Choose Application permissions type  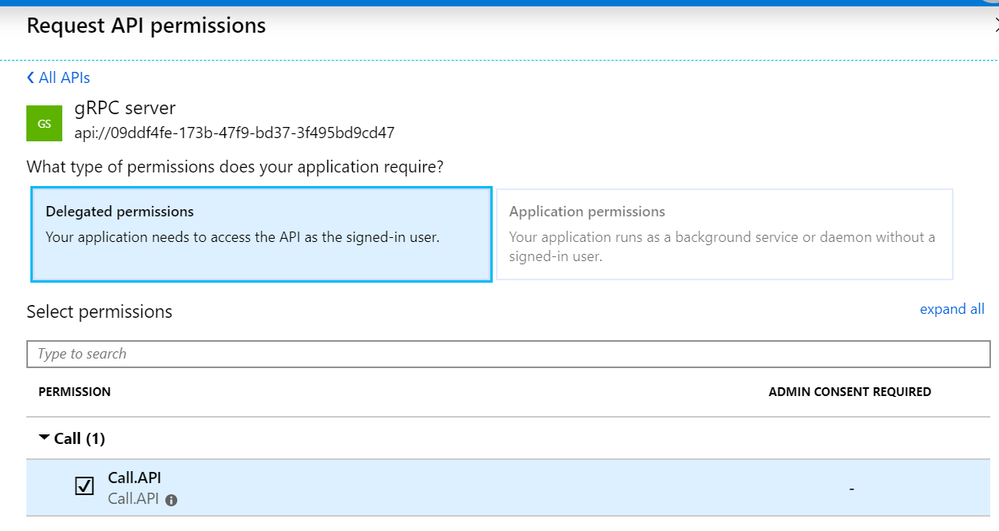click(x=724, y=234)
